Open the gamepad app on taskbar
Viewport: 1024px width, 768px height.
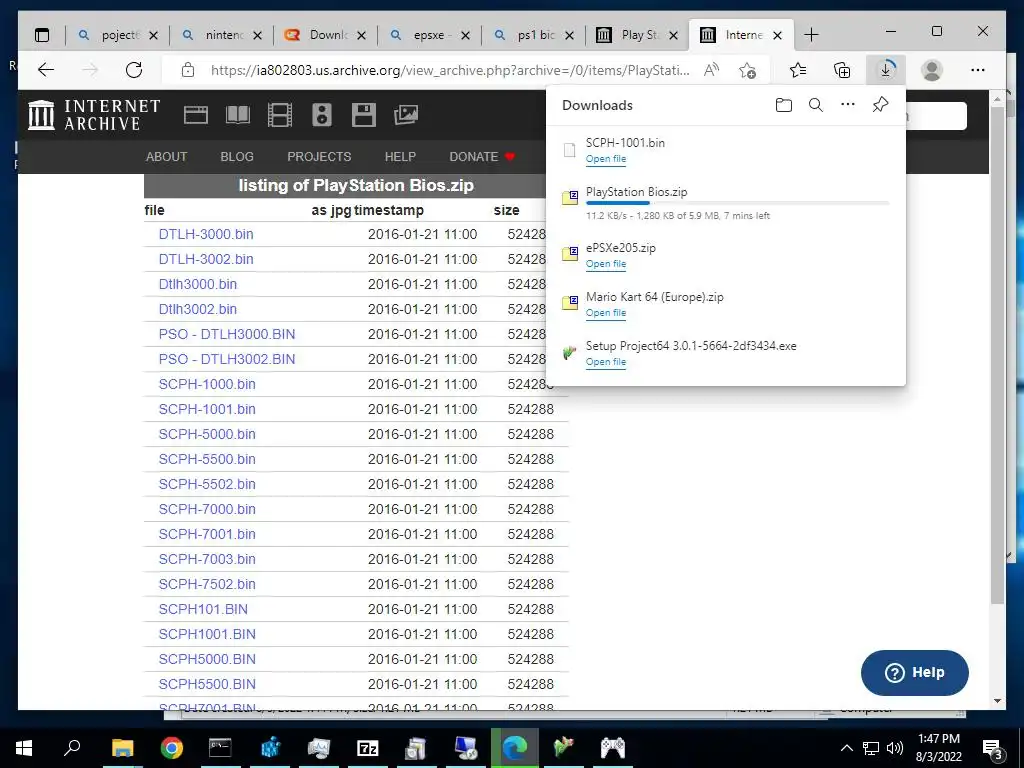613,748
